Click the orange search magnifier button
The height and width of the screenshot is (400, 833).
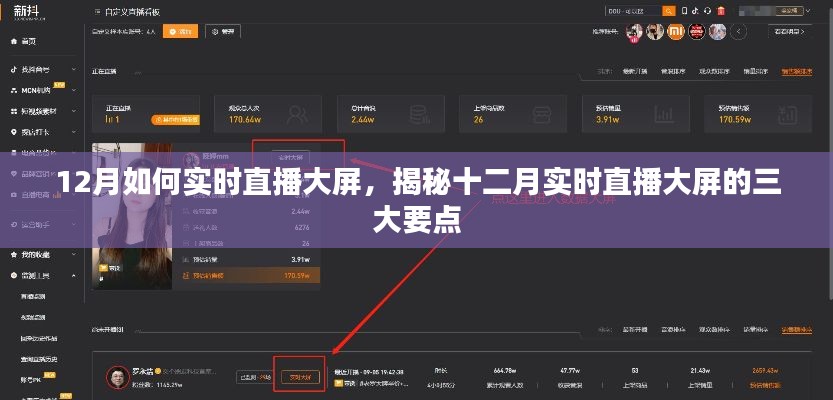pyautogui.click(x=667, y=11)
